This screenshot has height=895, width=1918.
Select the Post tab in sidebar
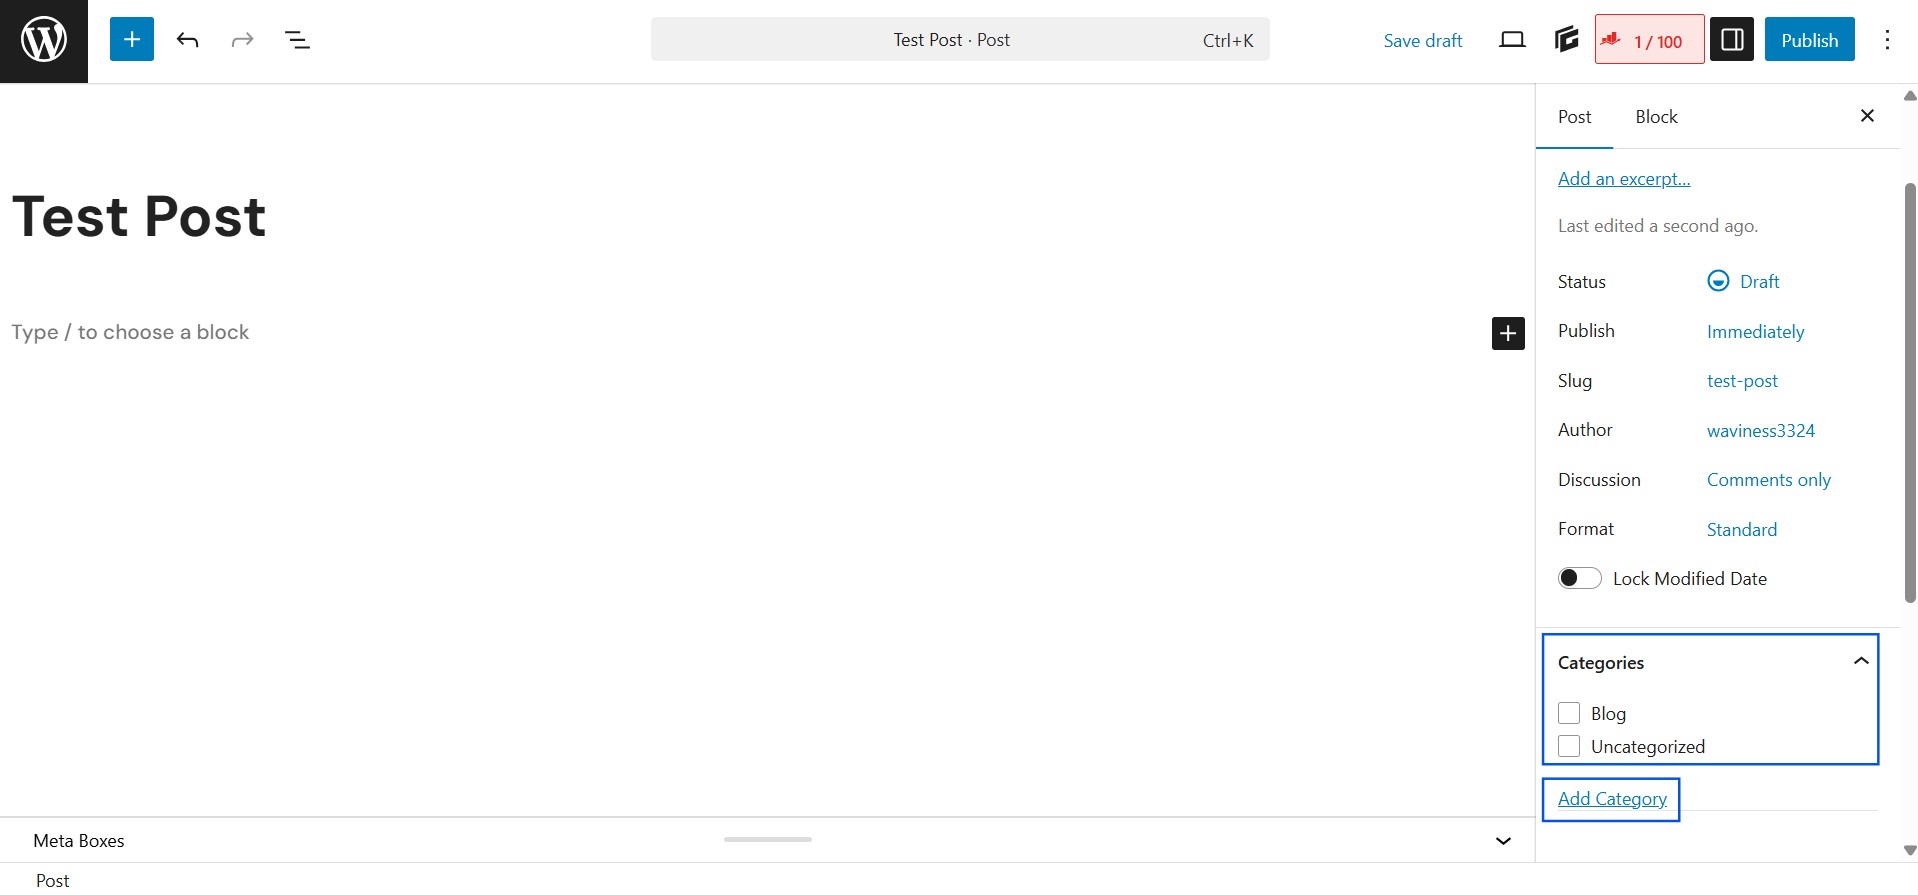tap(1573, 117)
